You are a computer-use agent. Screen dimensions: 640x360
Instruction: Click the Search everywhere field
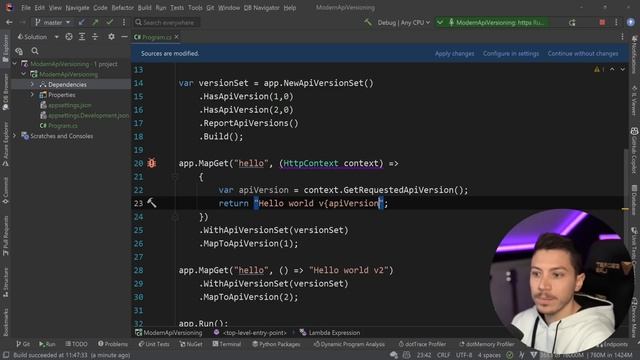(x=167, y=22)
